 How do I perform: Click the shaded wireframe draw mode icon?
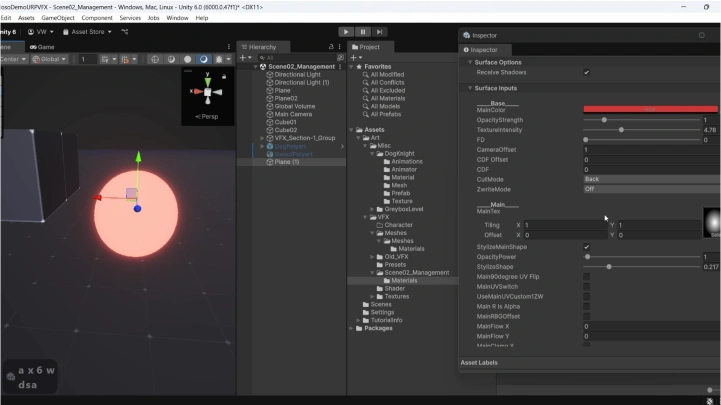tap(171, 59)
